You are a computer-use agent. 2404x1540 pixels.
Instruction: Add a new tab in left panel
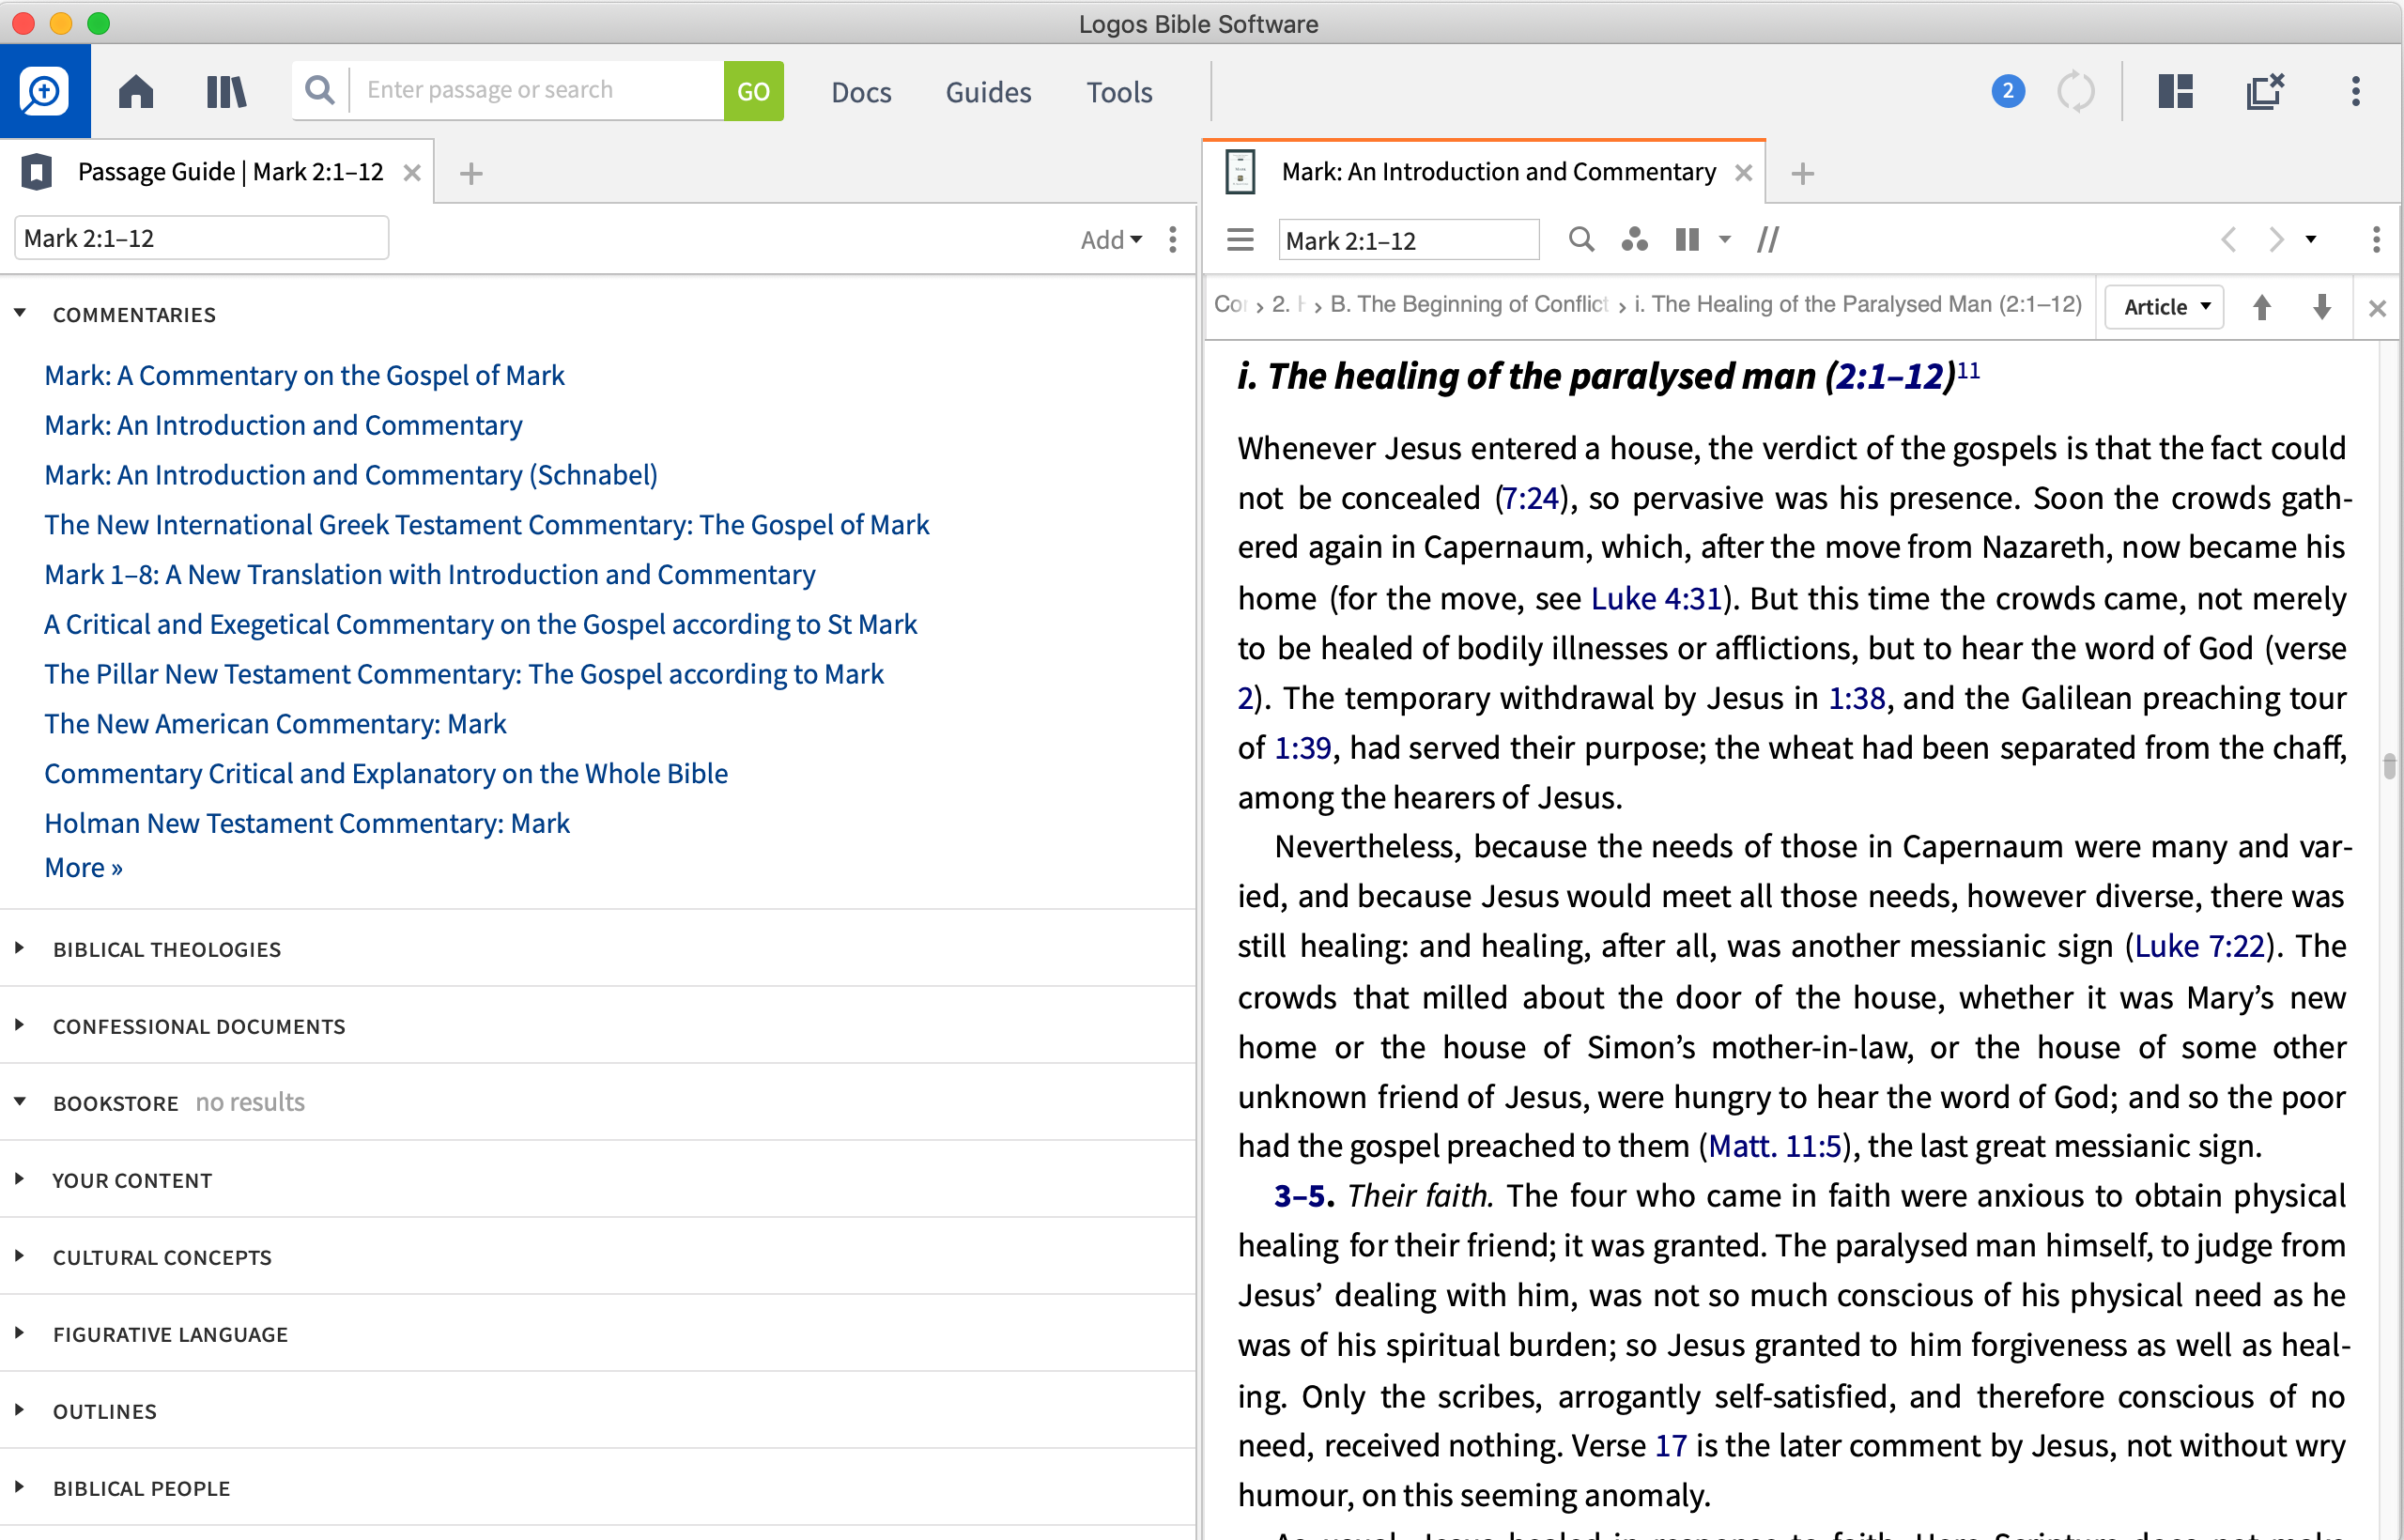(471, 174)
